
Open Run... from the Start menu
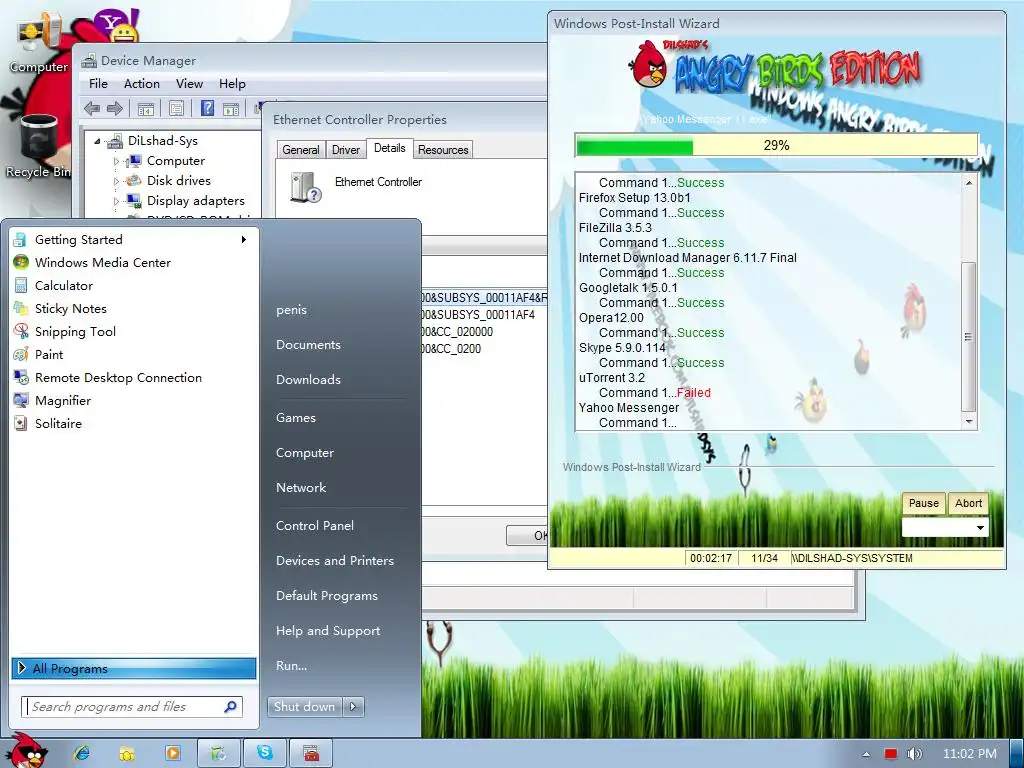click(291, 665)
